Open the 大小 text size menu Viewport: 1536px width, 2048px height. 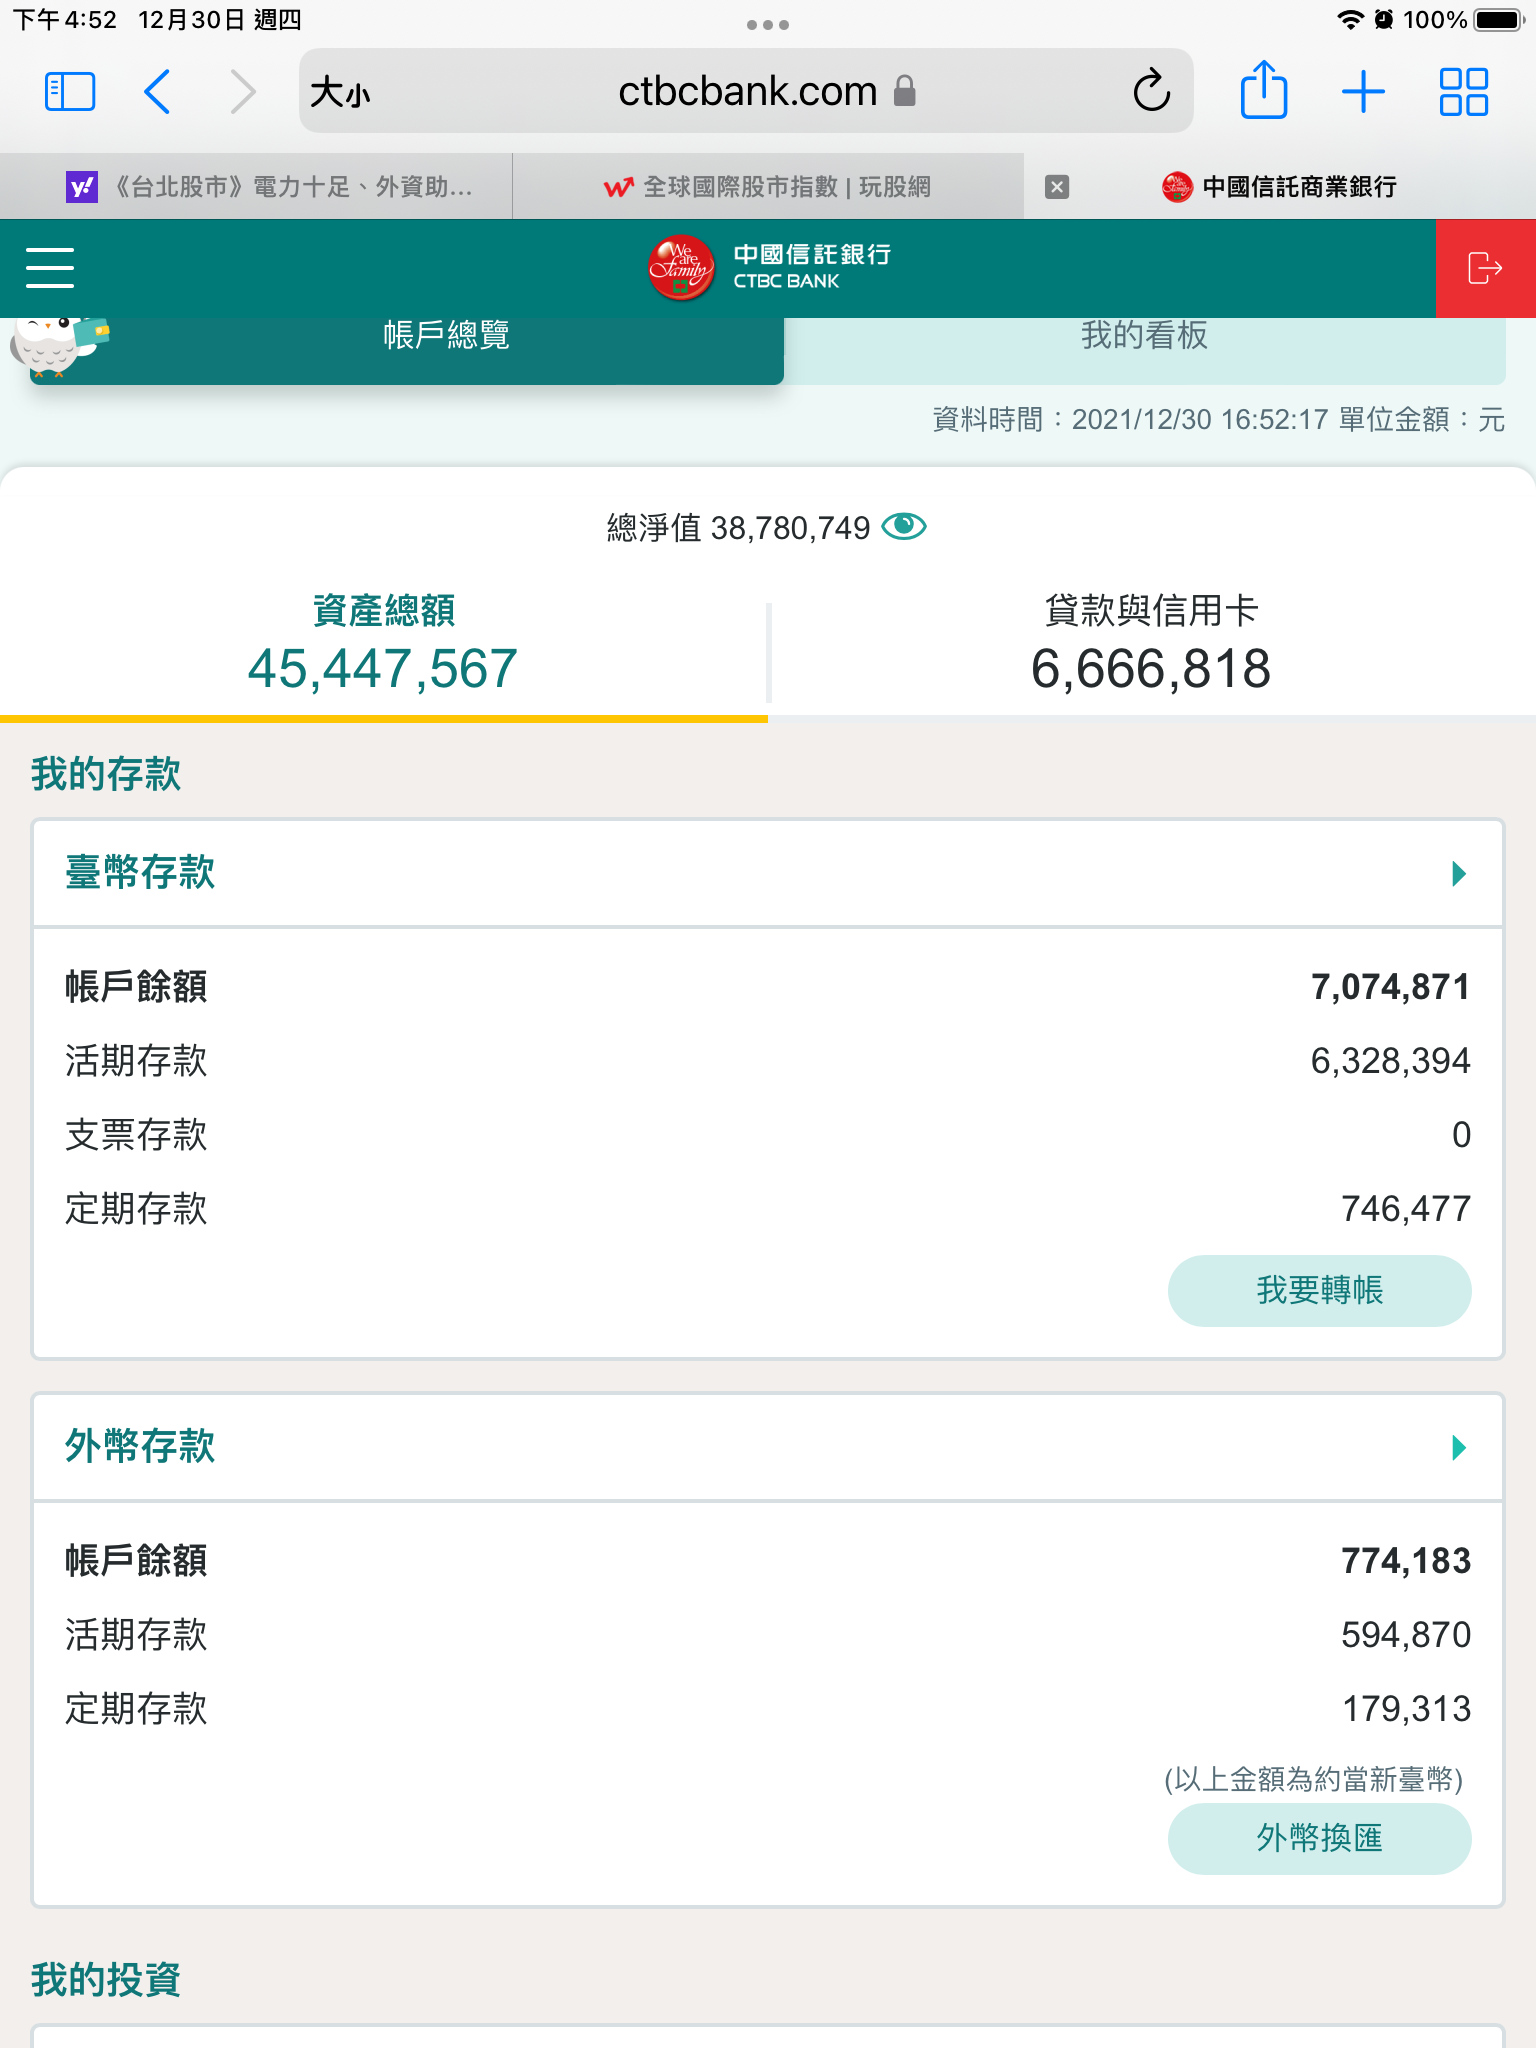coord(340,92)
